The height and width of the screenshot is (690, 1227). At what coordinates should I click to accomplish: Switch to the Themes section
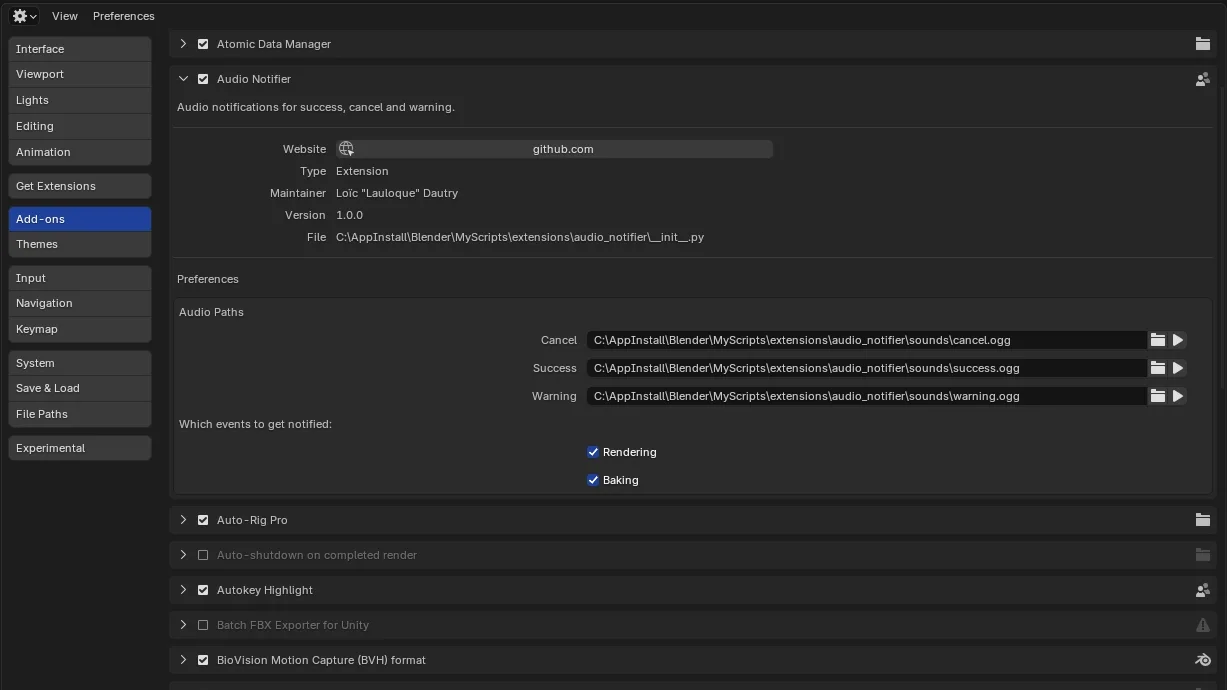point(37,243)
